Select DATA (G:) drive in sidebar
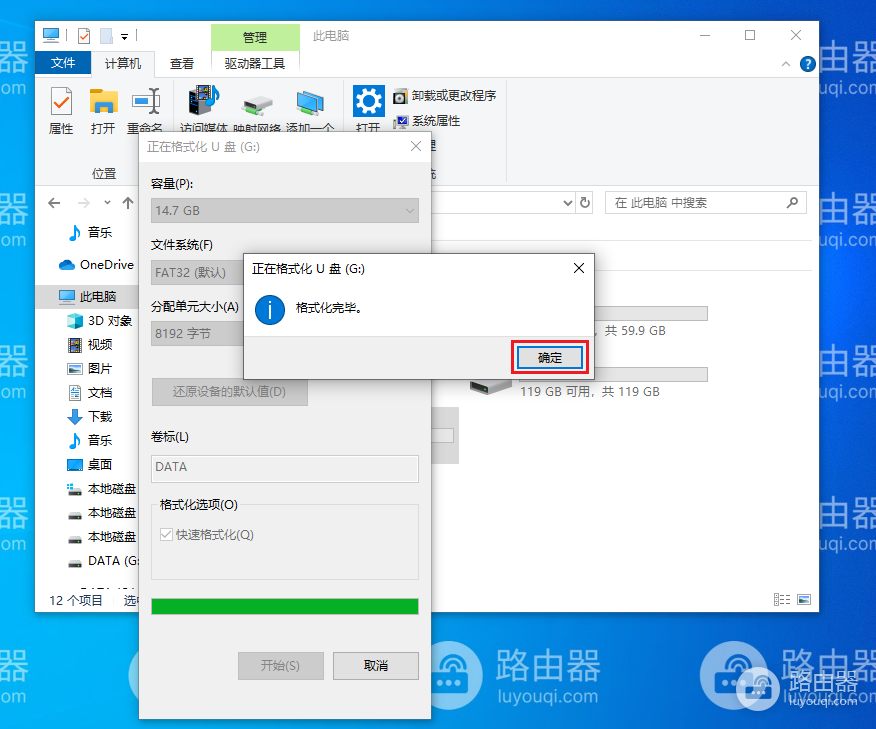The height and width of the screenshot is (729, 876). pyautogui.click(x=103, y=561)
